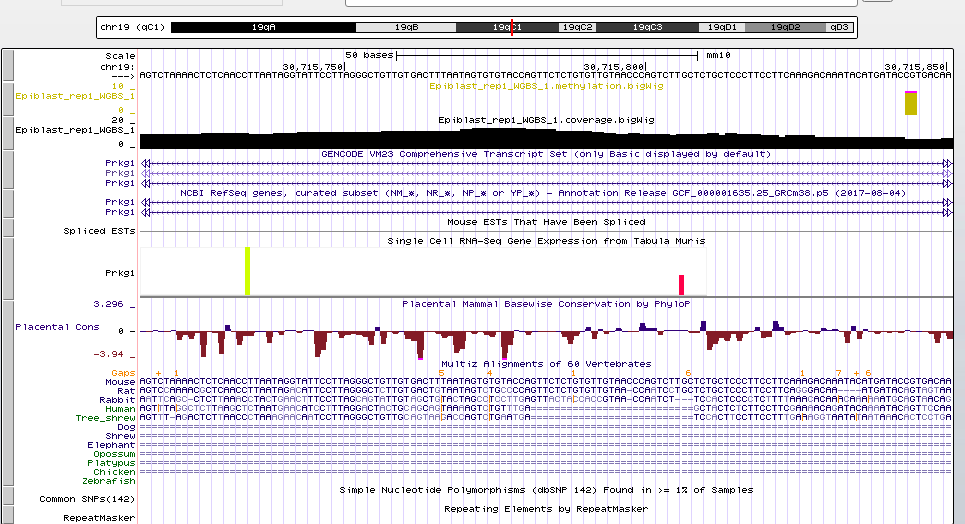Click the Mouse row label in the alignment
The height and width of the screenshot is (524, 965).
[x=120, y=382]
